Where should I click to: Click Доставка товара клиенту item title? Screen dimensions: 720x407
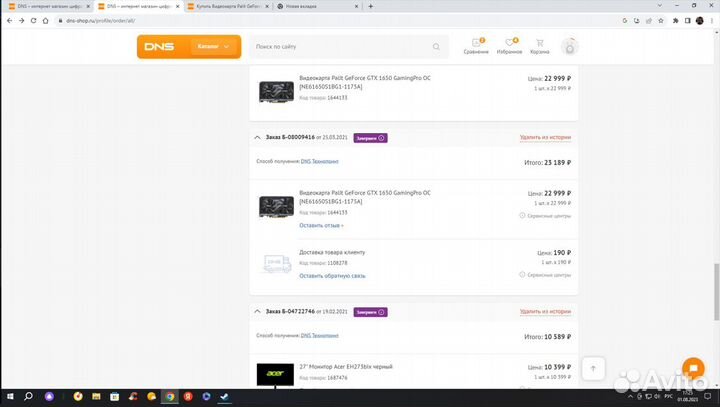(332, 252)
